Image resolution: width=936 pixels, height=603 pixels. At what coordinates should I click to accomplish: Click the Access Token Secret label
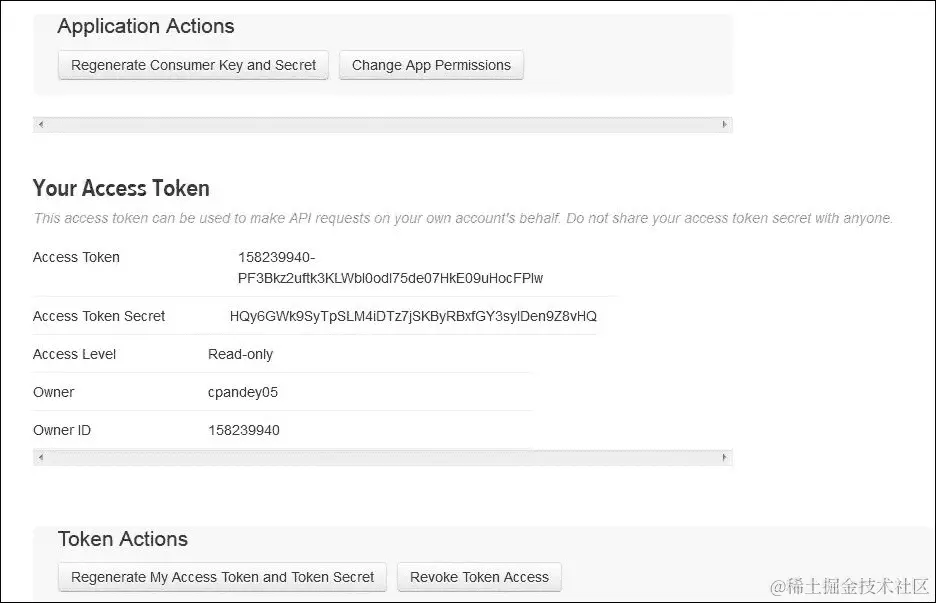[x=99, y=316]
